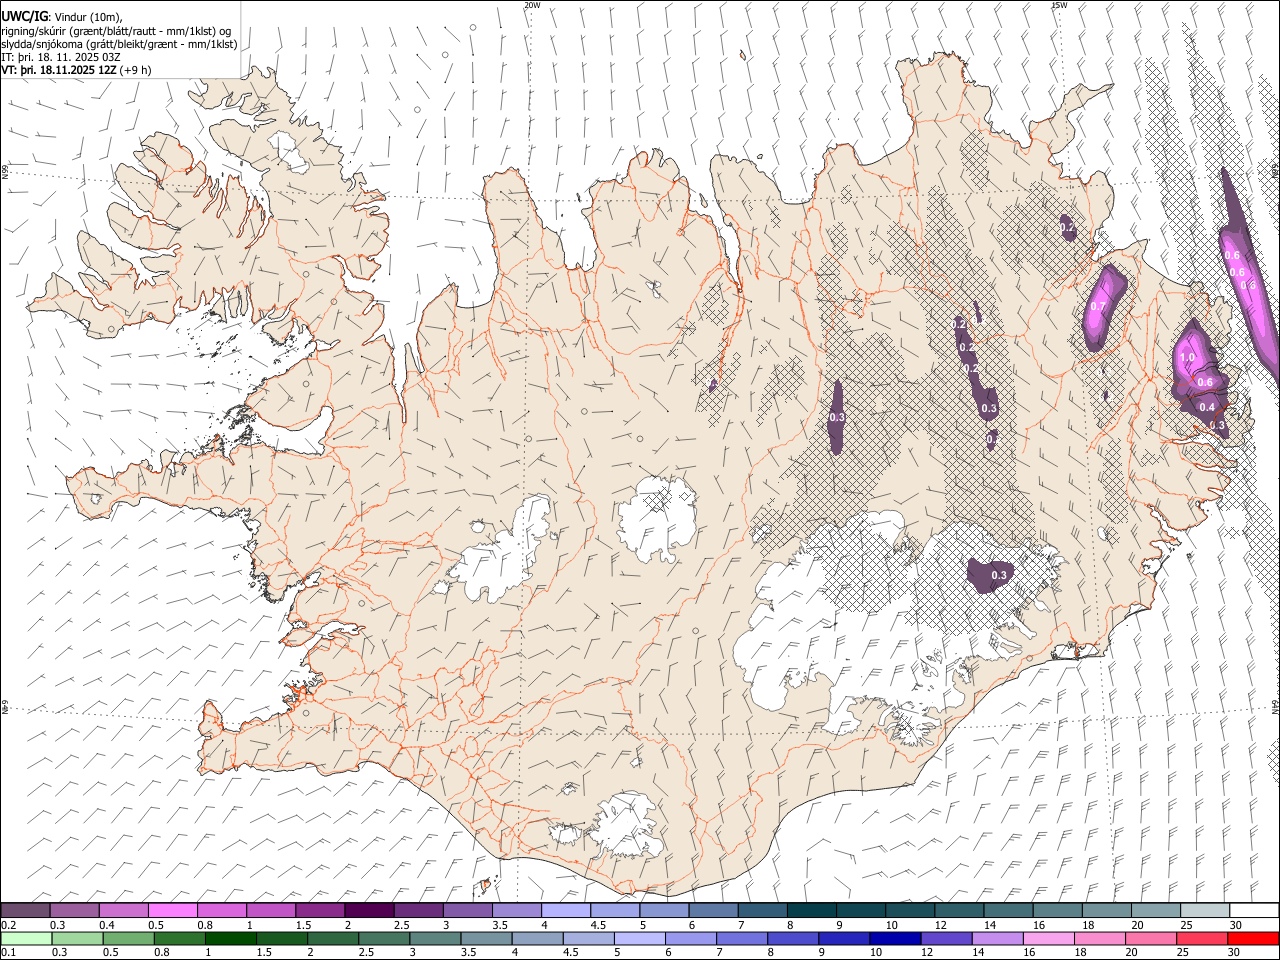Click the lower legend swatch labeled 8

tap(794, 939)
